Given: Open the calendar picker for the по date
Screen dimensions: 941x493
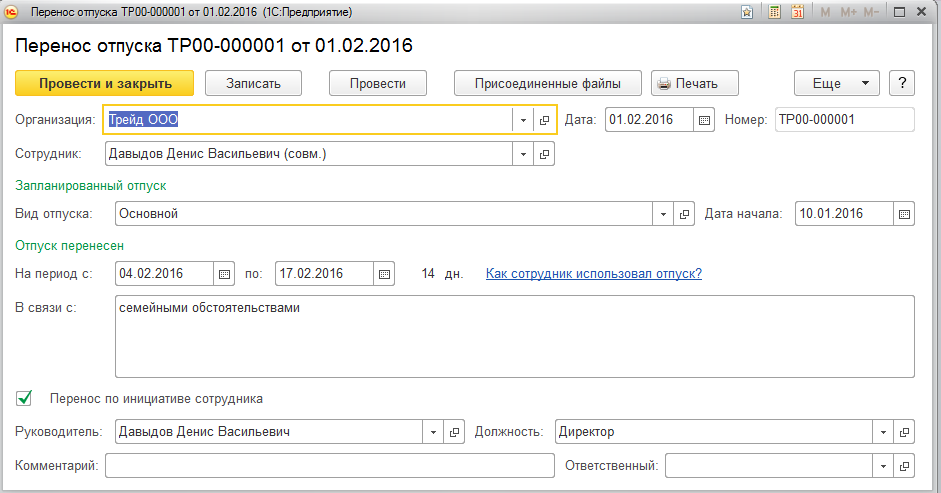Looking at the screenshot, I should point(384,274).
